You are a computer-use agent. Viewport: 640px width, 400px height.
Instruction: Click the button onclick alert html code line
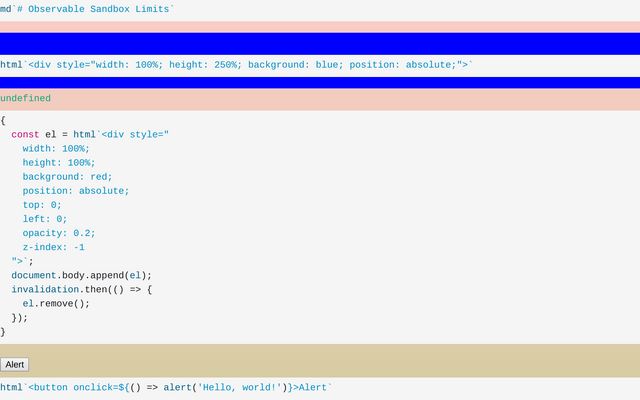[166, 387]
